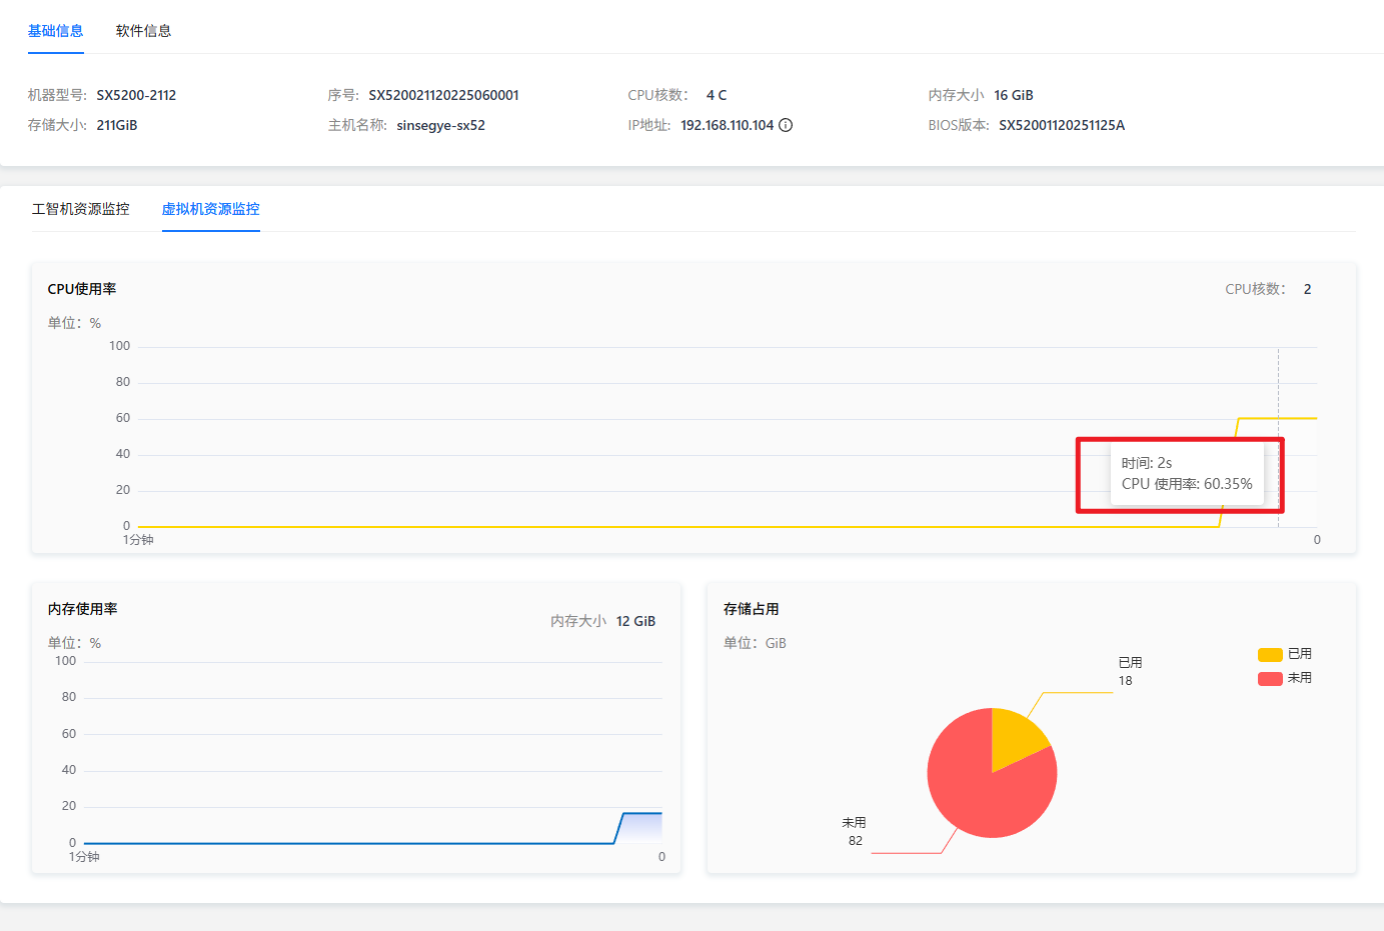Image resolution: width=1384 pixels, height=931 pixels.
Task: Click the info icon beside the IP address
Action: (x=786, y=125)
